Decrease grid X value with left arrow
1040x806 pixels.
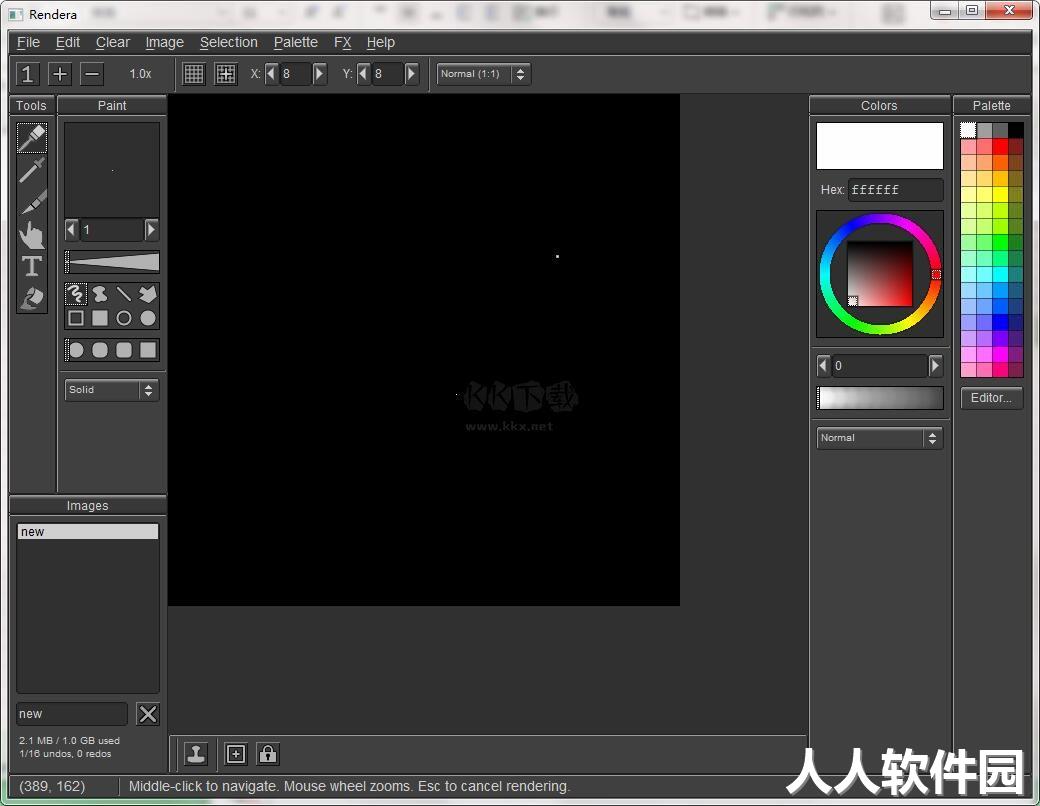(x=271, y=74)
